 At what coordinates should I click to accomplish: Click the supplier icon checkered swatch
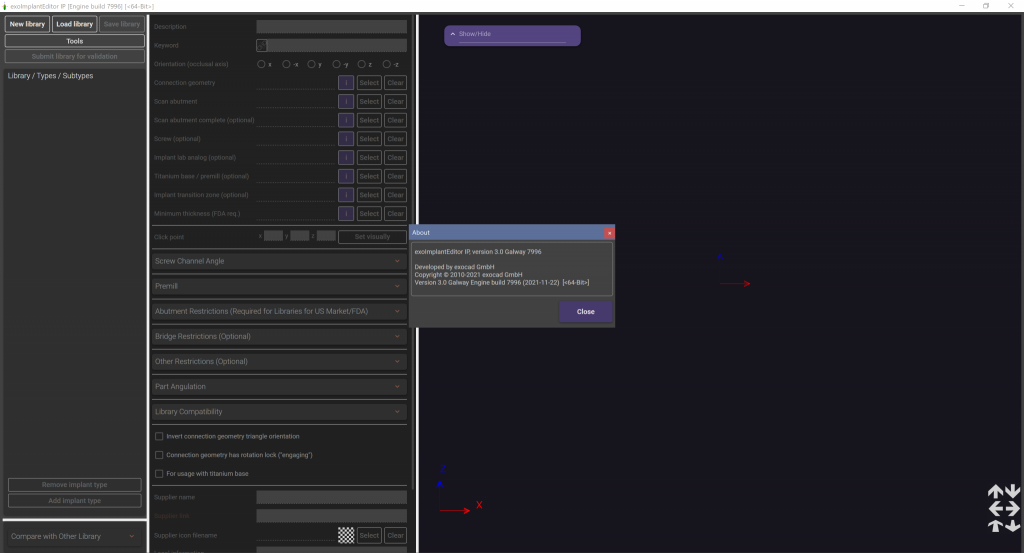pyautogui.click(x=346, y=535)
